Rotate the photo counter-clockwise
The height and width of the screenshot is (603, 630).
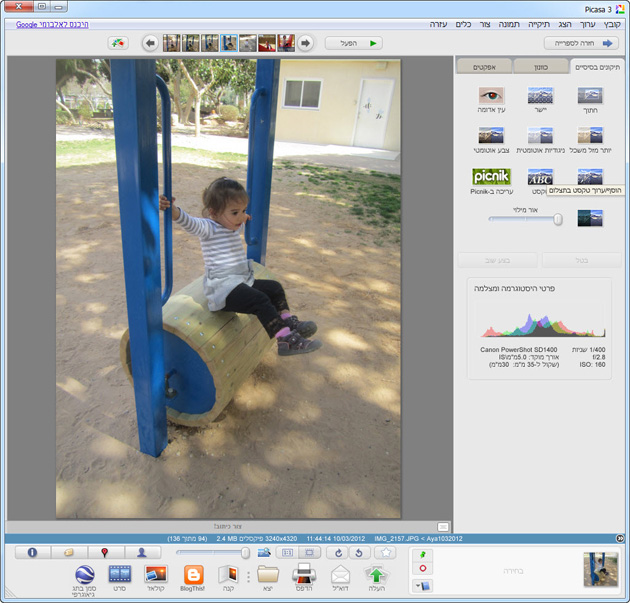coord(359,553)
